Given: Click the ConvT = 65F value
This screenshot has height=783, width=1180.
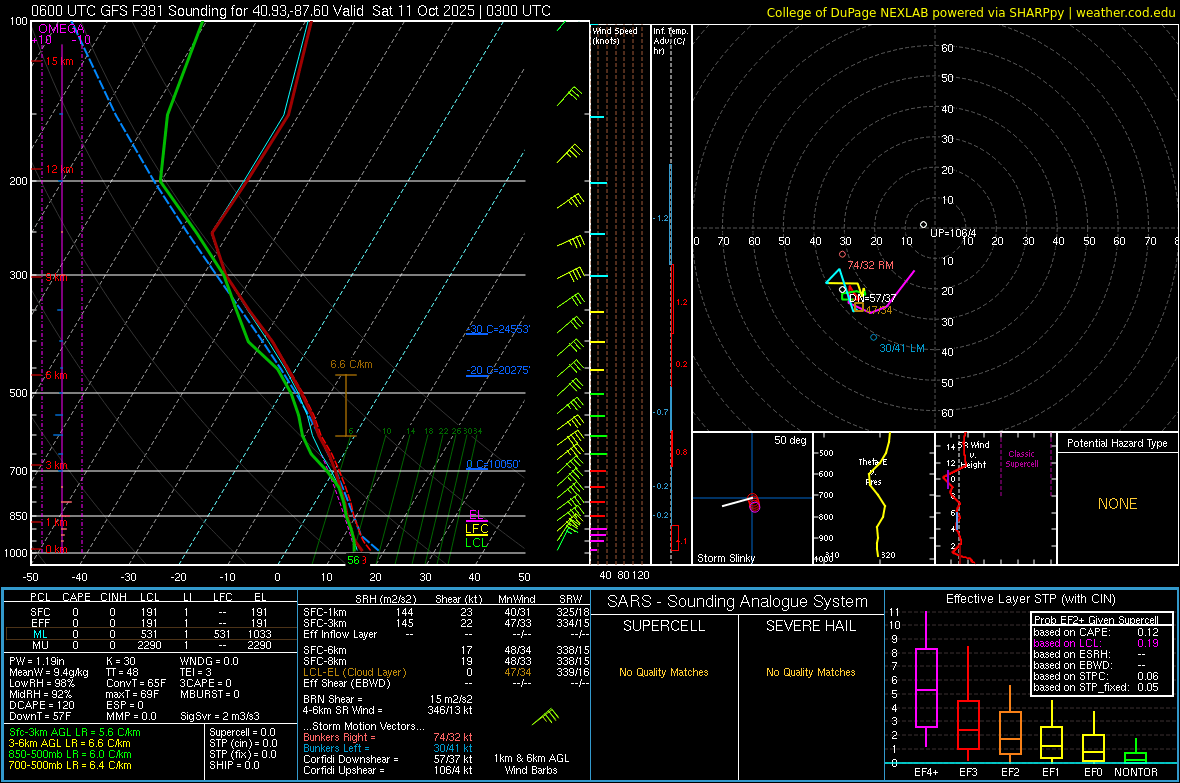Looking at the screenshot, I should point(135,683).
